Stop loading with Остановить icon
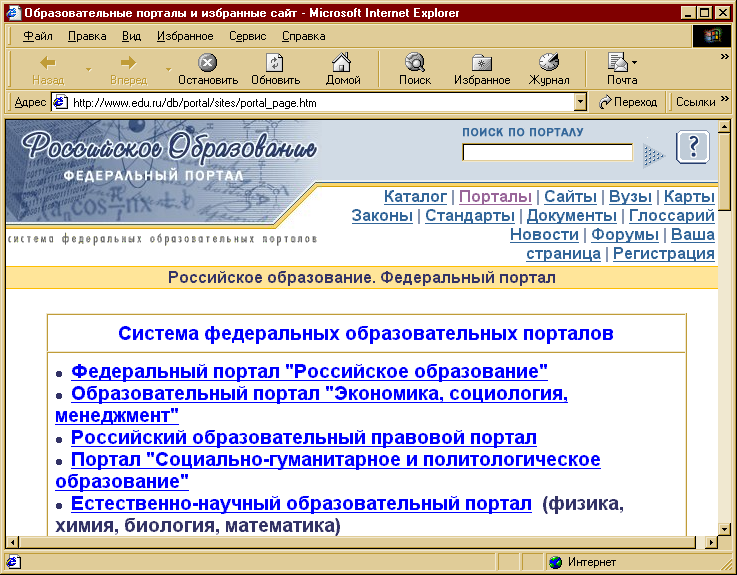This screenshot has width=737, height=575. coord(207,62)
